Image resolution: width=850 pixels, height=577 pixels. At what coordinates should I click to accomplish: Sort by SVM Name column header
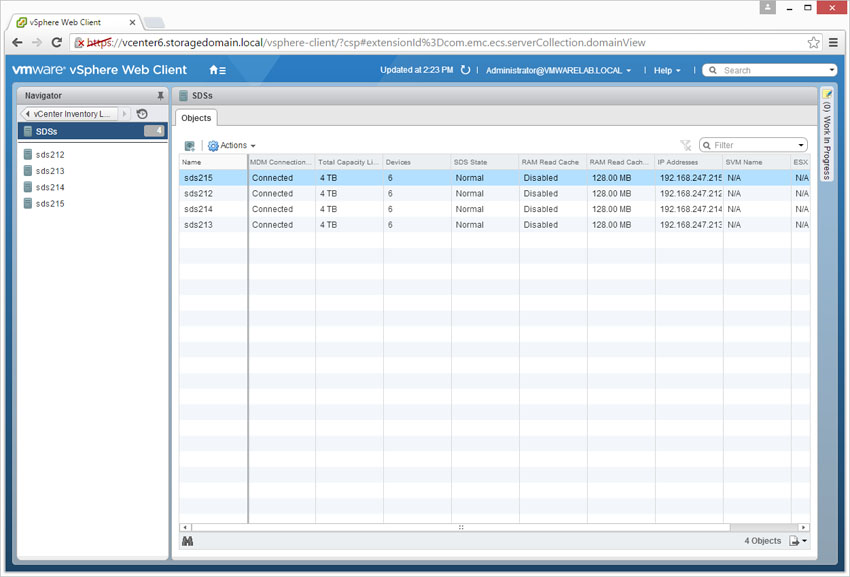[x=756, y=162]
